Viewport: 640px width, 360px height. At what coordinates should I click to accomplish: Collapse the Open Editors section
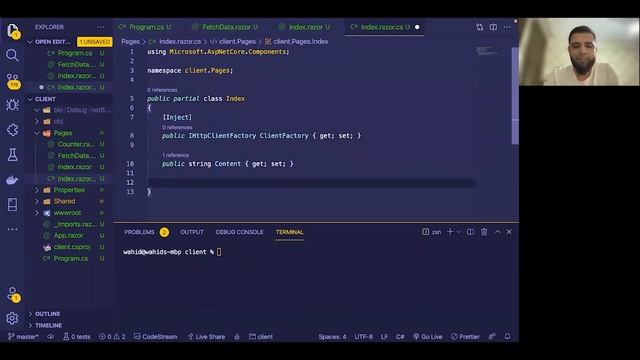(30, 42)
